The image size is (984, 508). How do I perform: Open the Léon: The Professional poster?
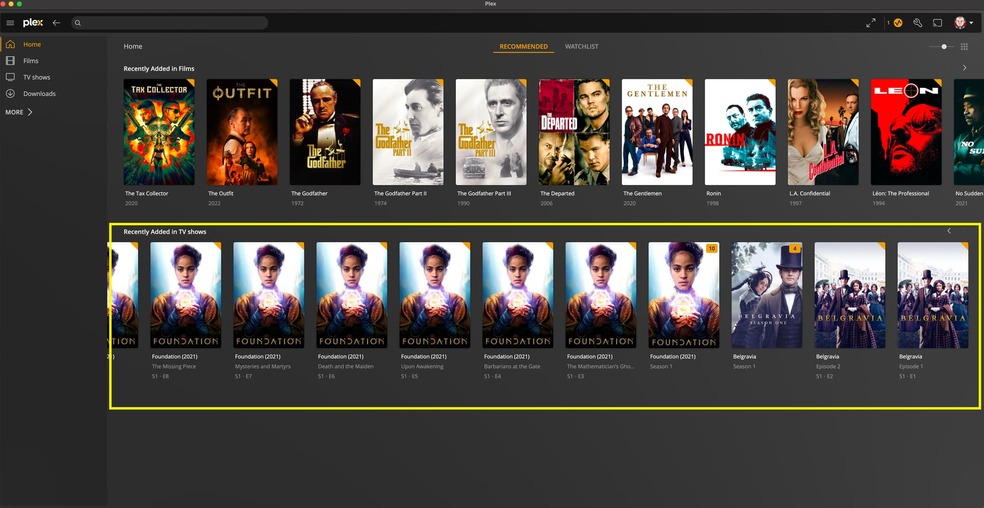point(906,132)
